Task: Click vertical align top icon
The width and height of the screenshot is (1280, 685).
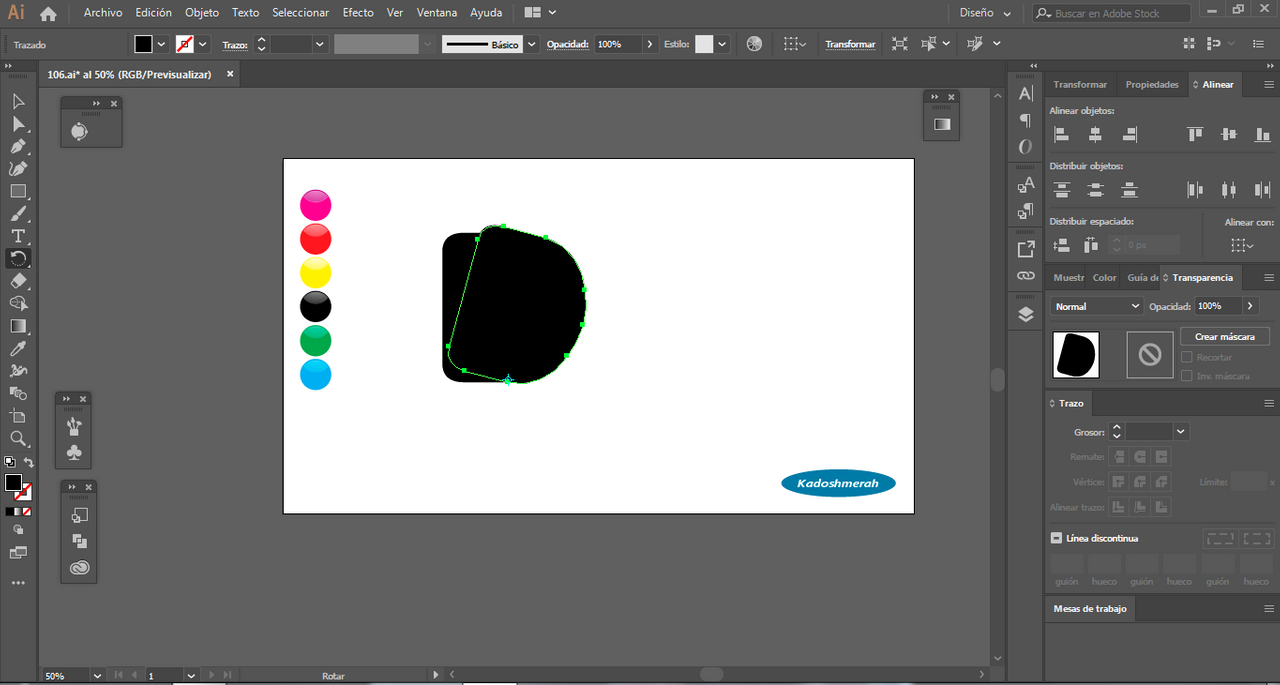Action: pos(1195,134)
